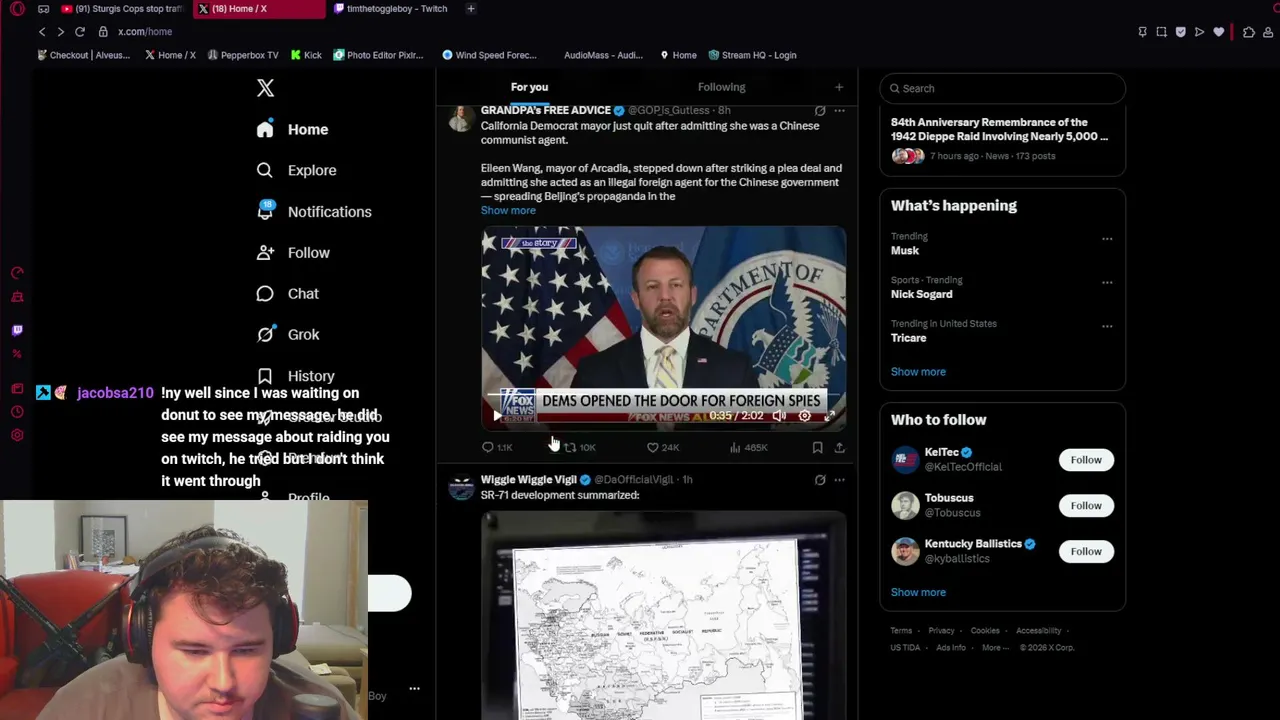The width and height of the screenshot is (1280, 720).
Task: Mute the Fox News video
Action: coord(779,416)
